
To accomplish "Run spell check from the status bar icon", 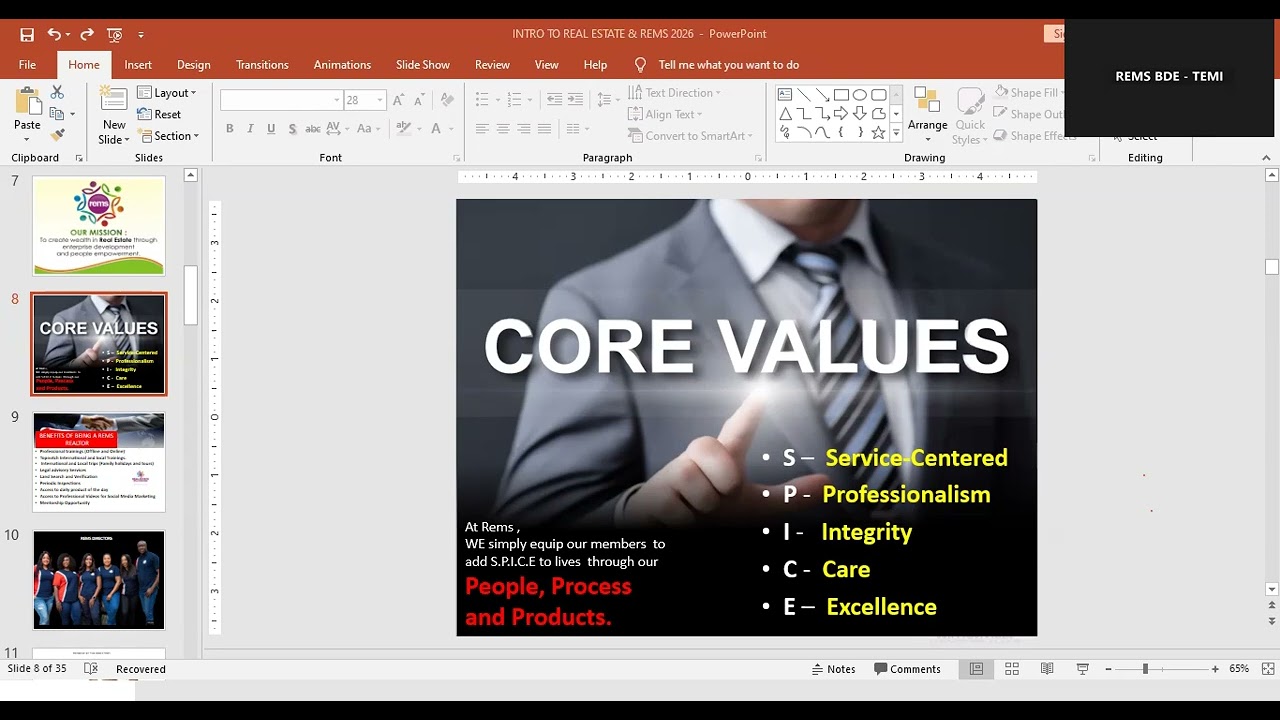I will point(91,669).
